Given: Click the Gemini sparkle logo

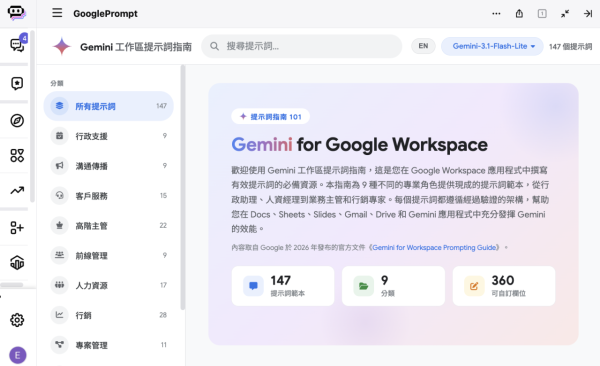Looking at the screenshot, I should click(x=62, y=46).
